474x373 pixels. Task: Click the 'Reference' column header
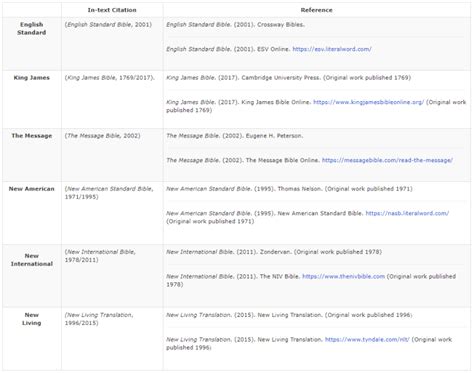316,10
